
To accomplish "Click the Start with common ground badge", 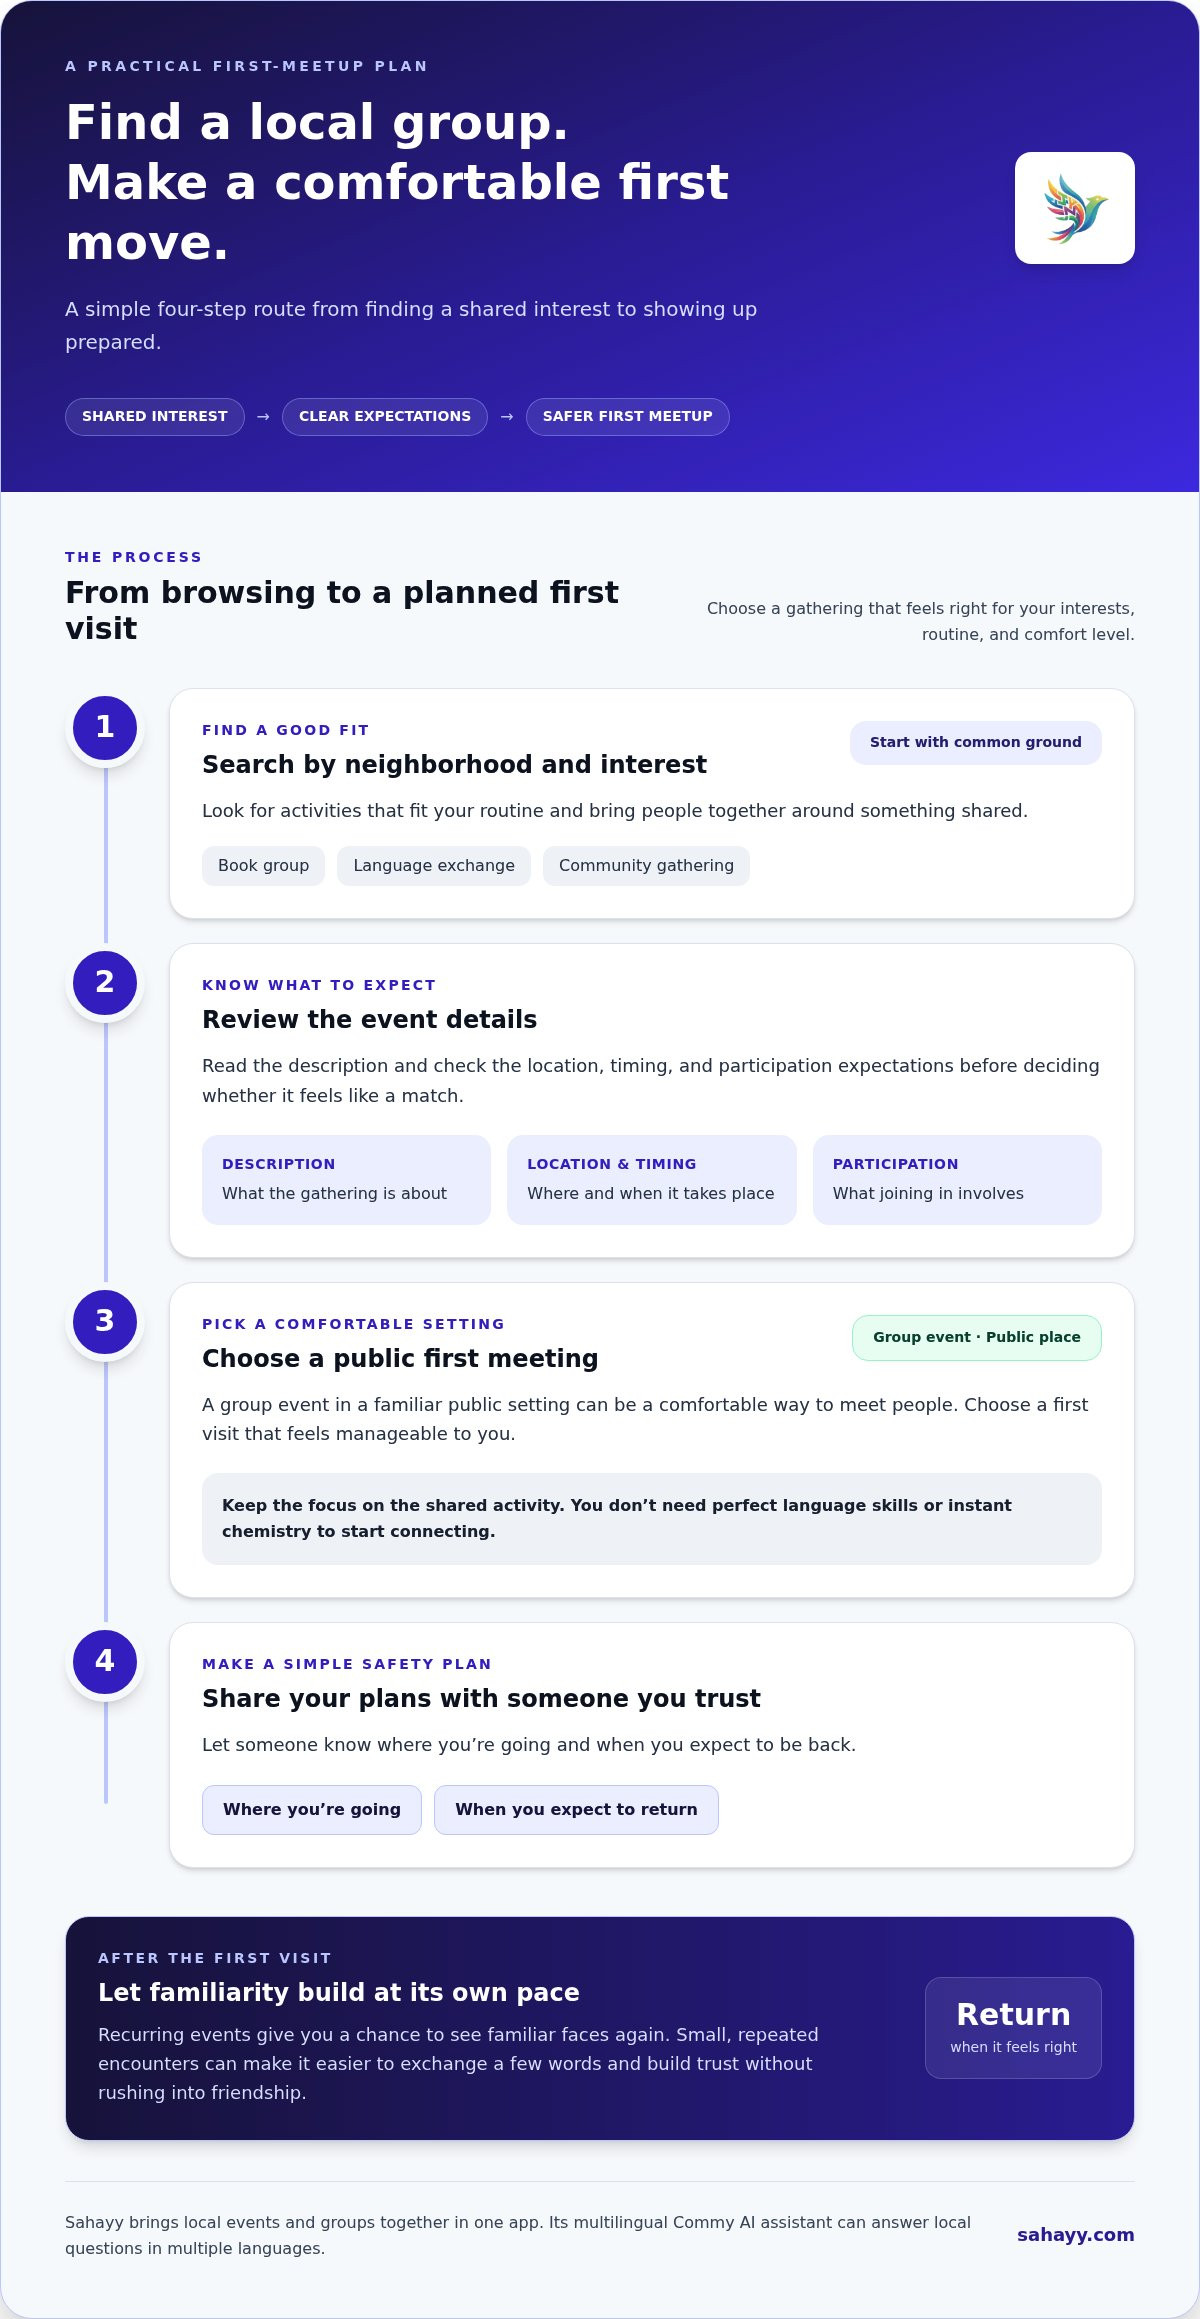I will (x=976, y=743).
